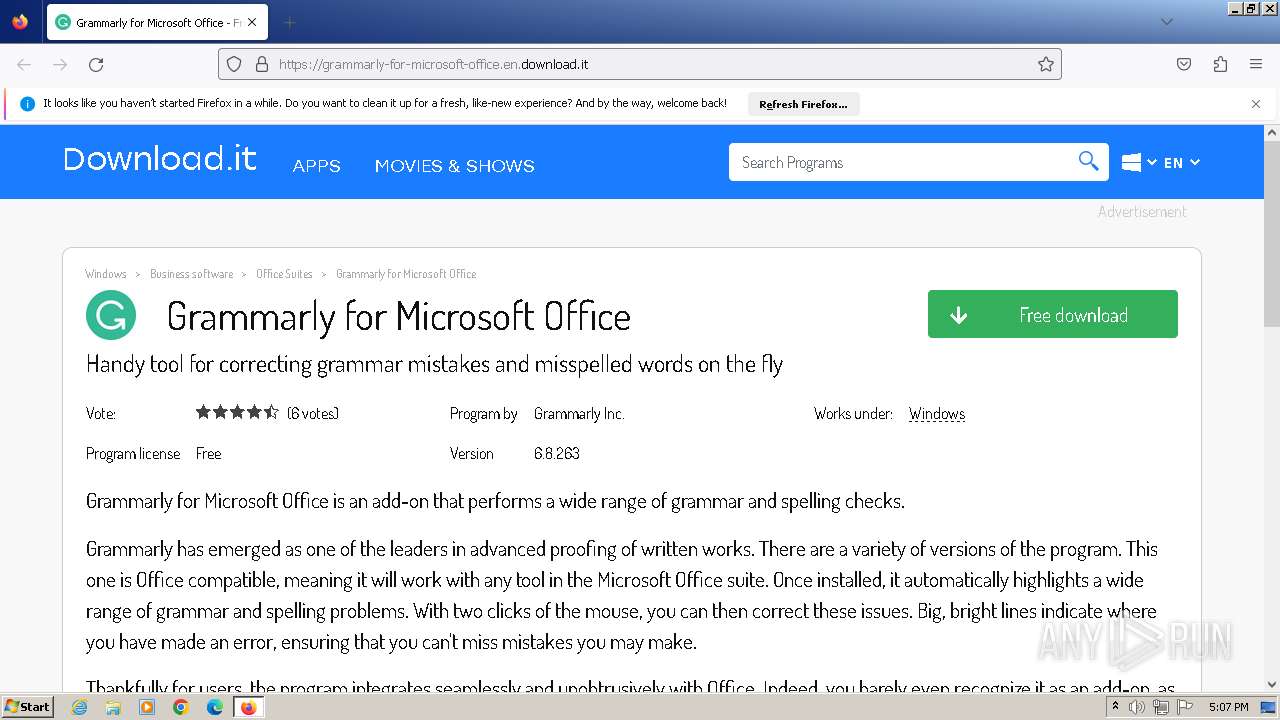Follow the Windows breadcrumb link

point(106,274)
